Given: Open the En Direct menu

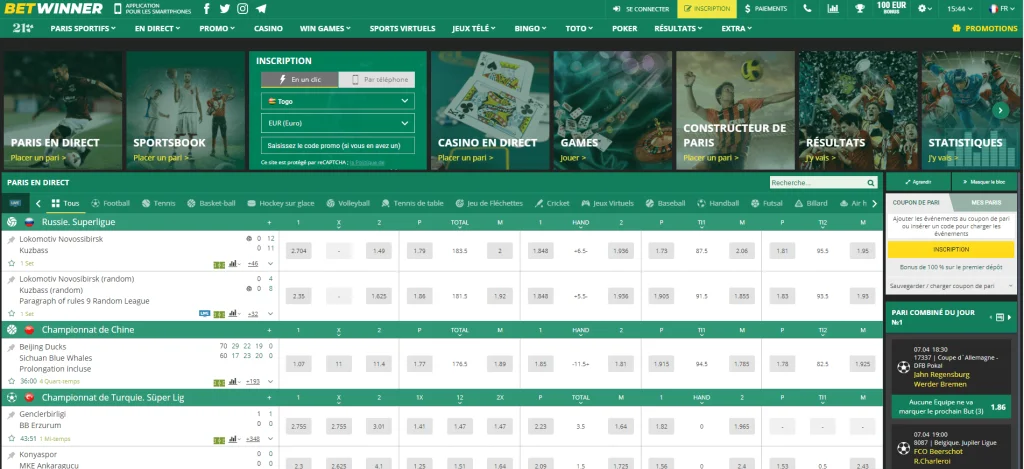Looking at the screenshot, I should click(x=157, y=28).
